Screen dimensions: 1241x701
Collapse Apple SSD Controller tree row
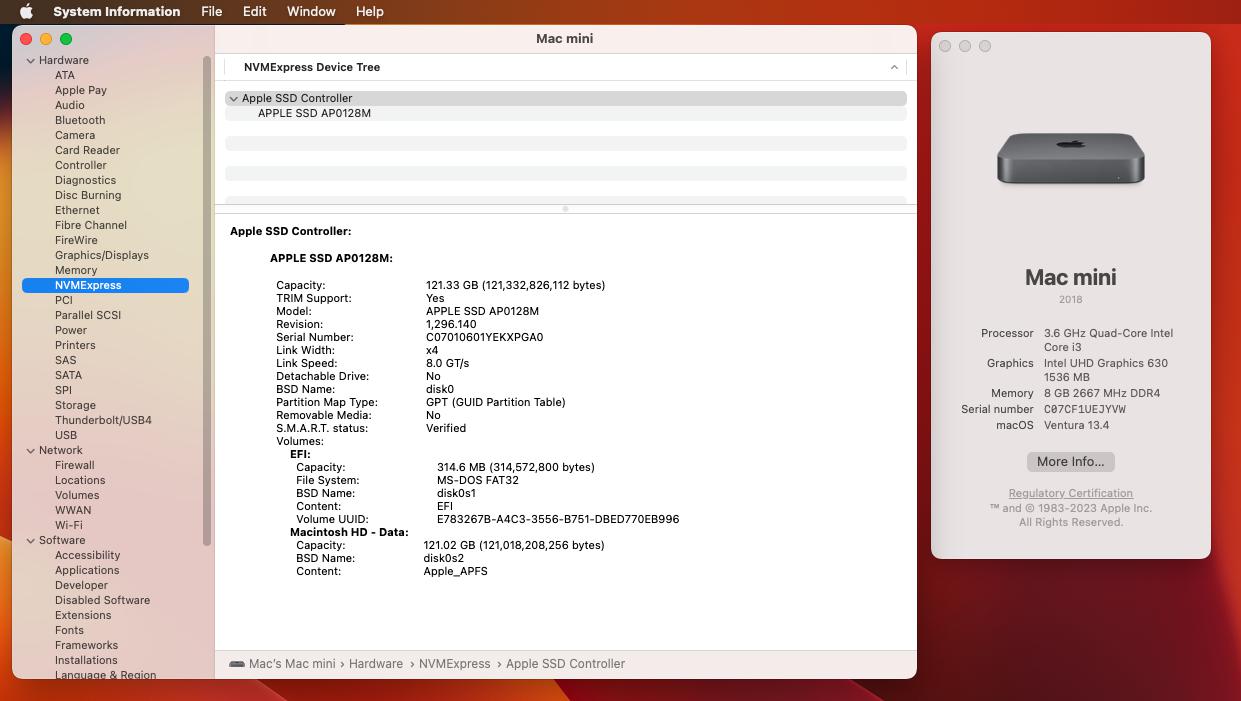pos(233,98)
